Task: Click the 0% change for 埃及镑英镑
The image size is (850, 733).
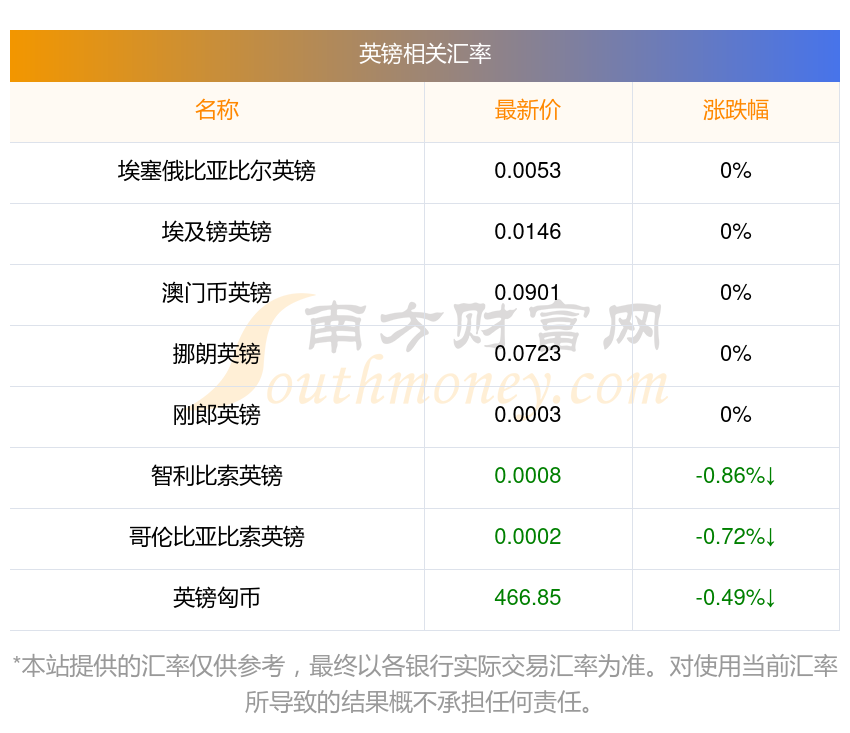Action: pyautogui.click(x=736, y=232)
